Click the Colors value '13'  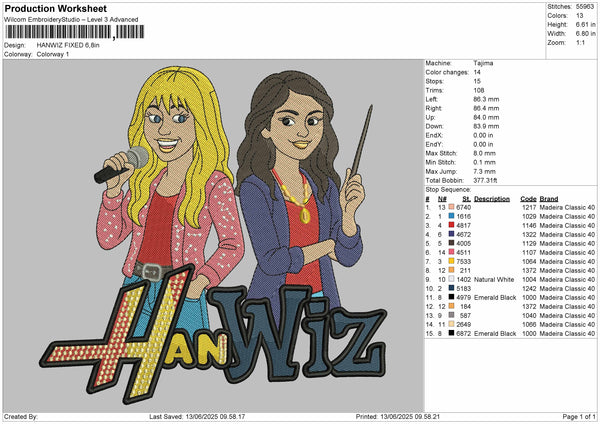click(x=579, y=16)
